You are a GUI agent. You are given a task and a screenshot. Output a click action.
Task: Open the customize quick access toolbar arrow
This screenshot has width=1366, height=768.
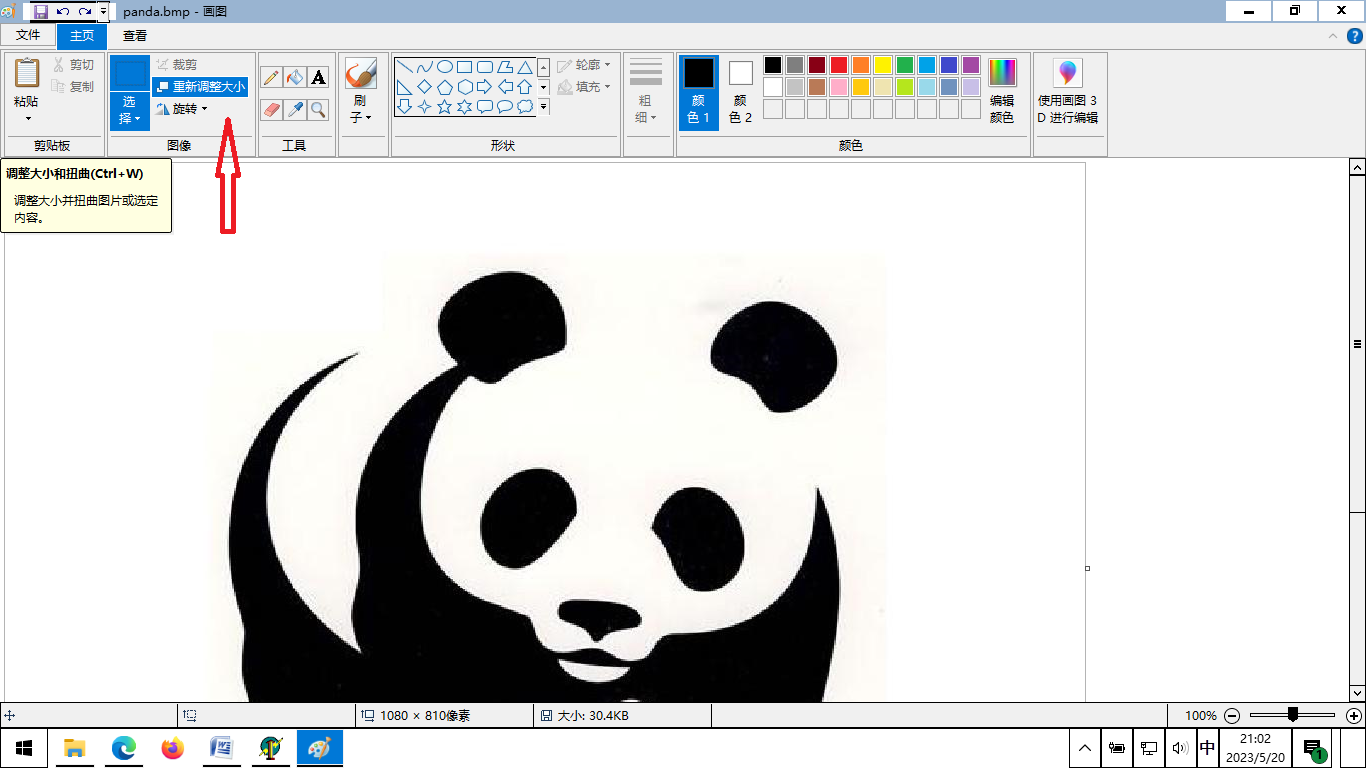tap(103, 11)
